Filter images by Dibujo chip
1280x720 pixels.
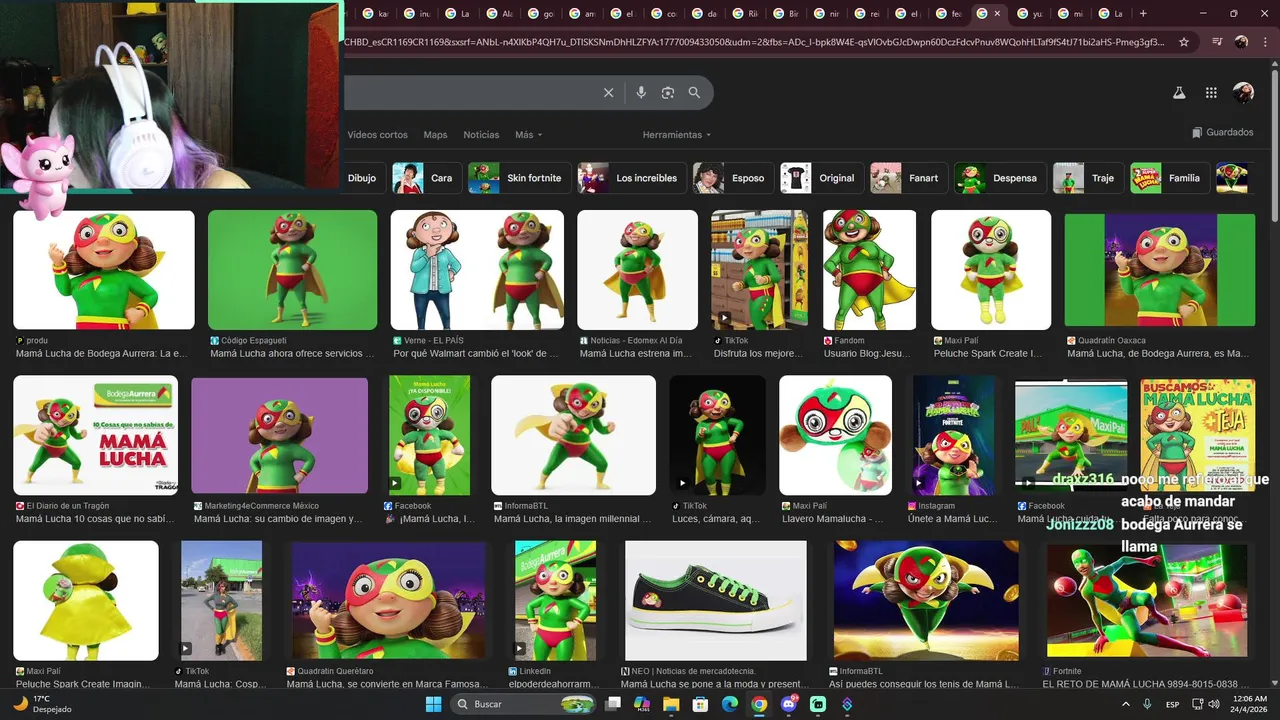pos(362,178)
